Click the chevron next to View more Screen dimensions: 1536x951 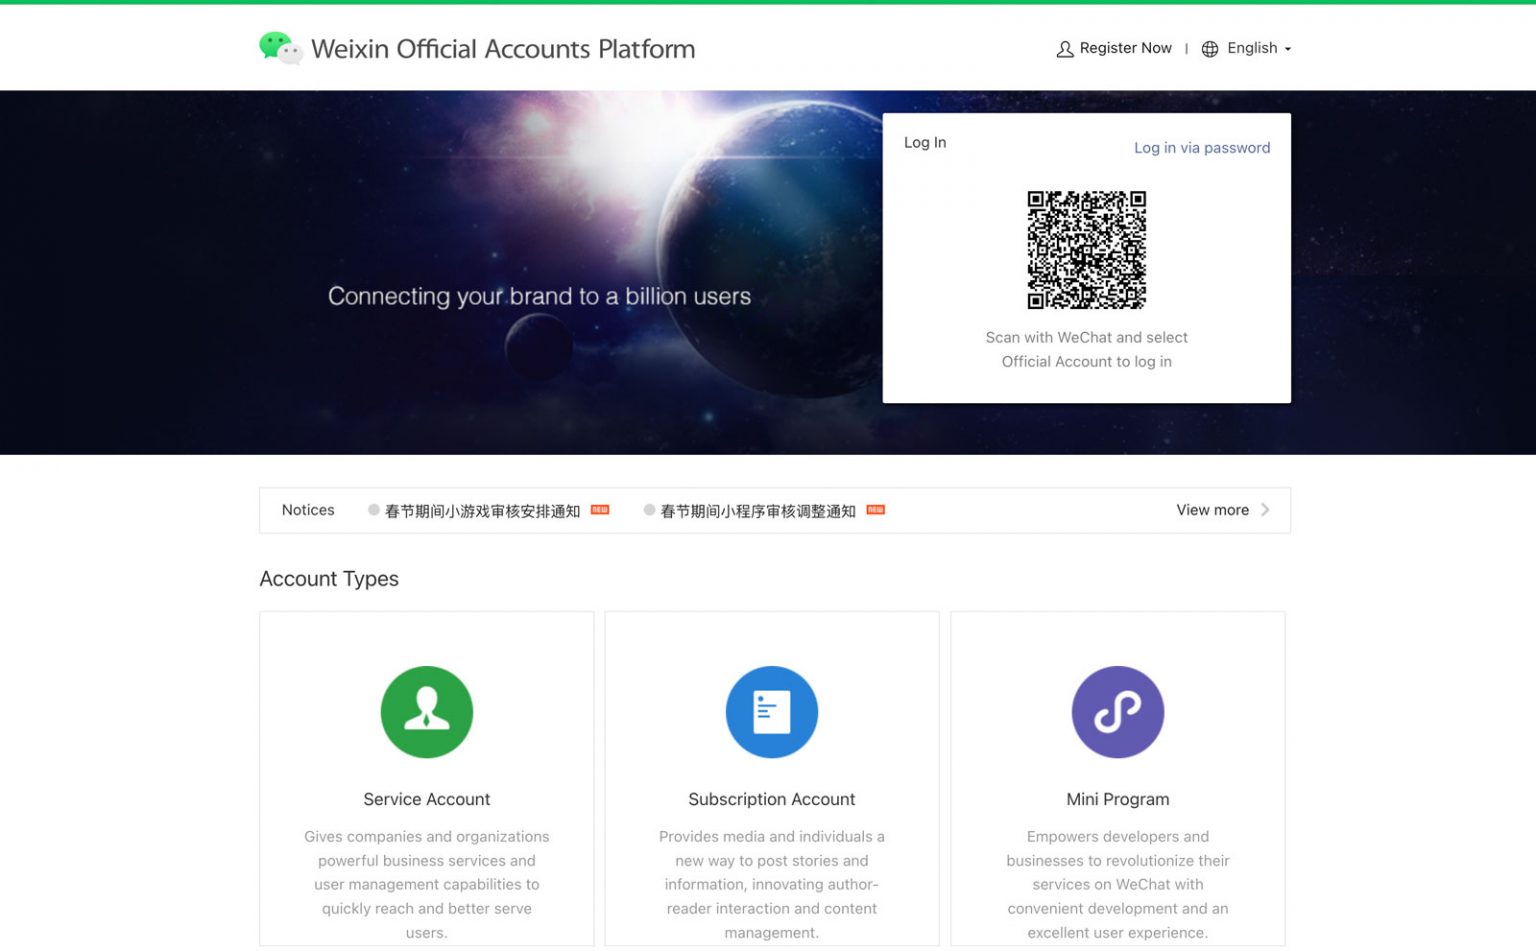pyautogui.click(x=1266, y=509)
